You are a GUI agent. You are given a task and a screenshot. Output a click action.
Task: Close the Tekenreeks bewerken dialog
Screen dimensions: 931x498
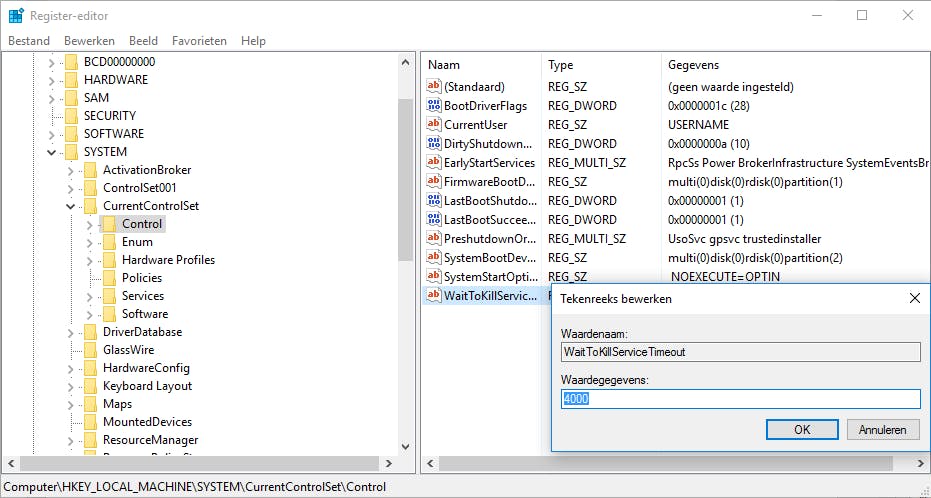914,299
